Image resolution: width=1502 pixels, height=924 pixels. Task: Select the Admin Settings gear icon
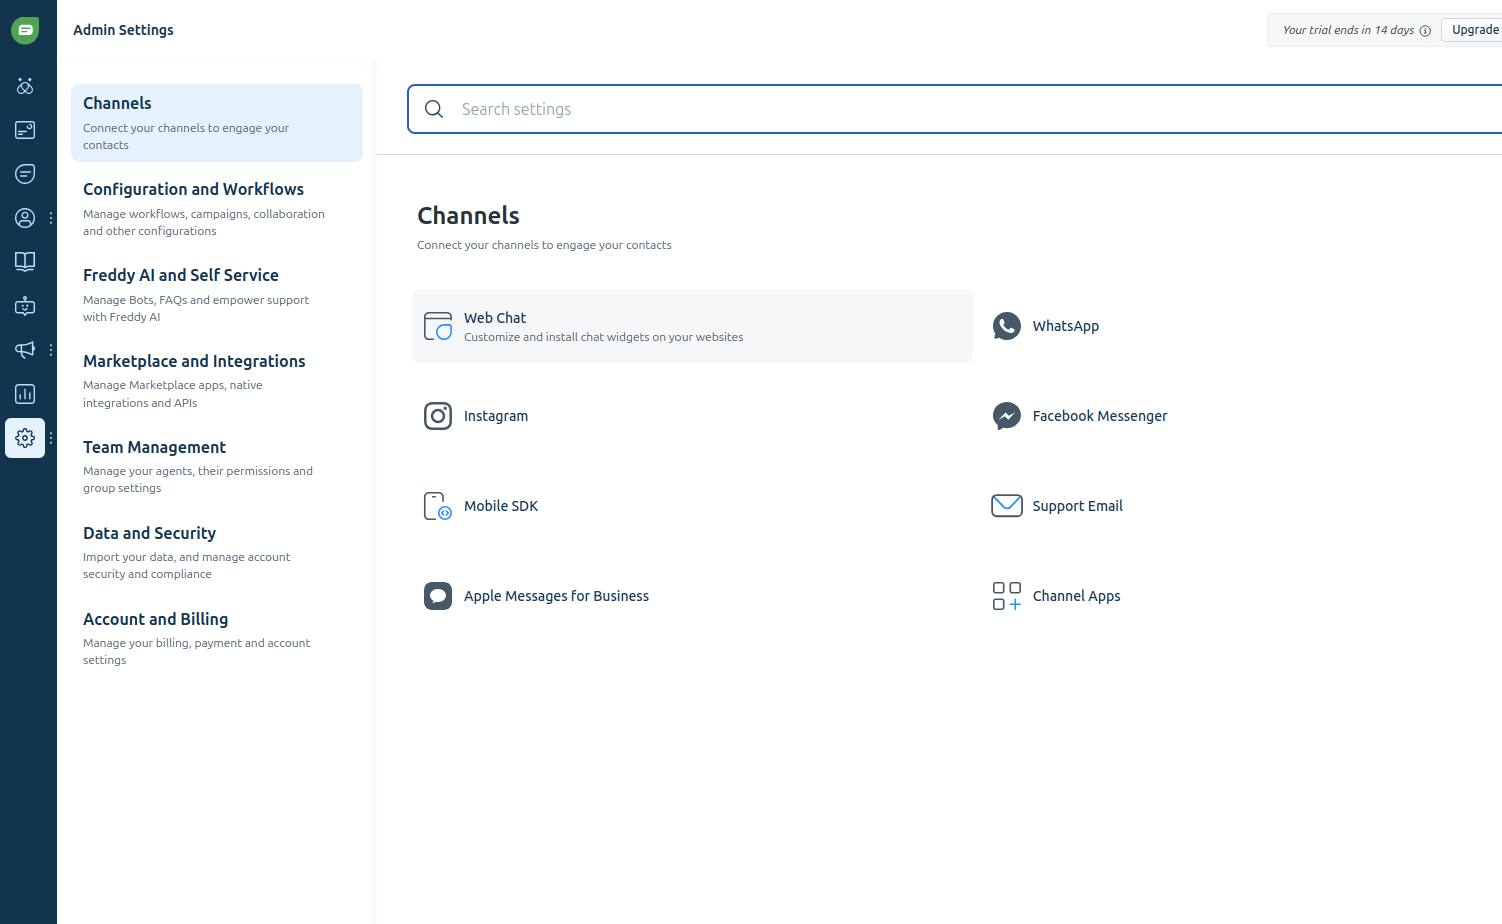[25, 437]
